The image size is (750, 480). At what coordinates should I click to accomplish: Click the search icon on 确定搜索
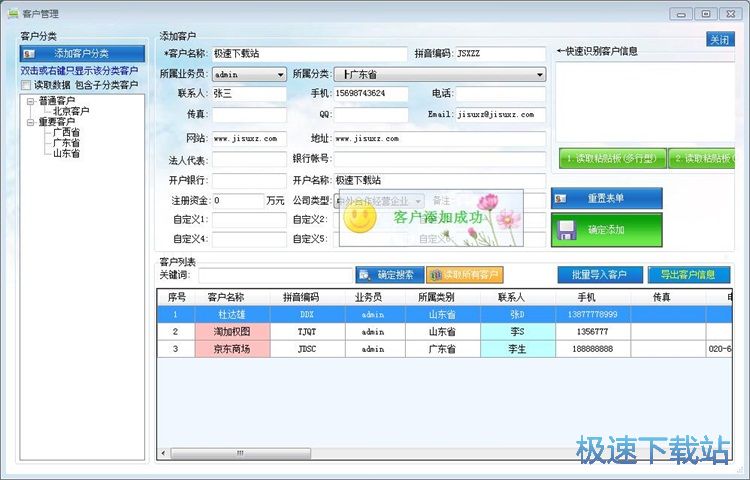(365, 275)
